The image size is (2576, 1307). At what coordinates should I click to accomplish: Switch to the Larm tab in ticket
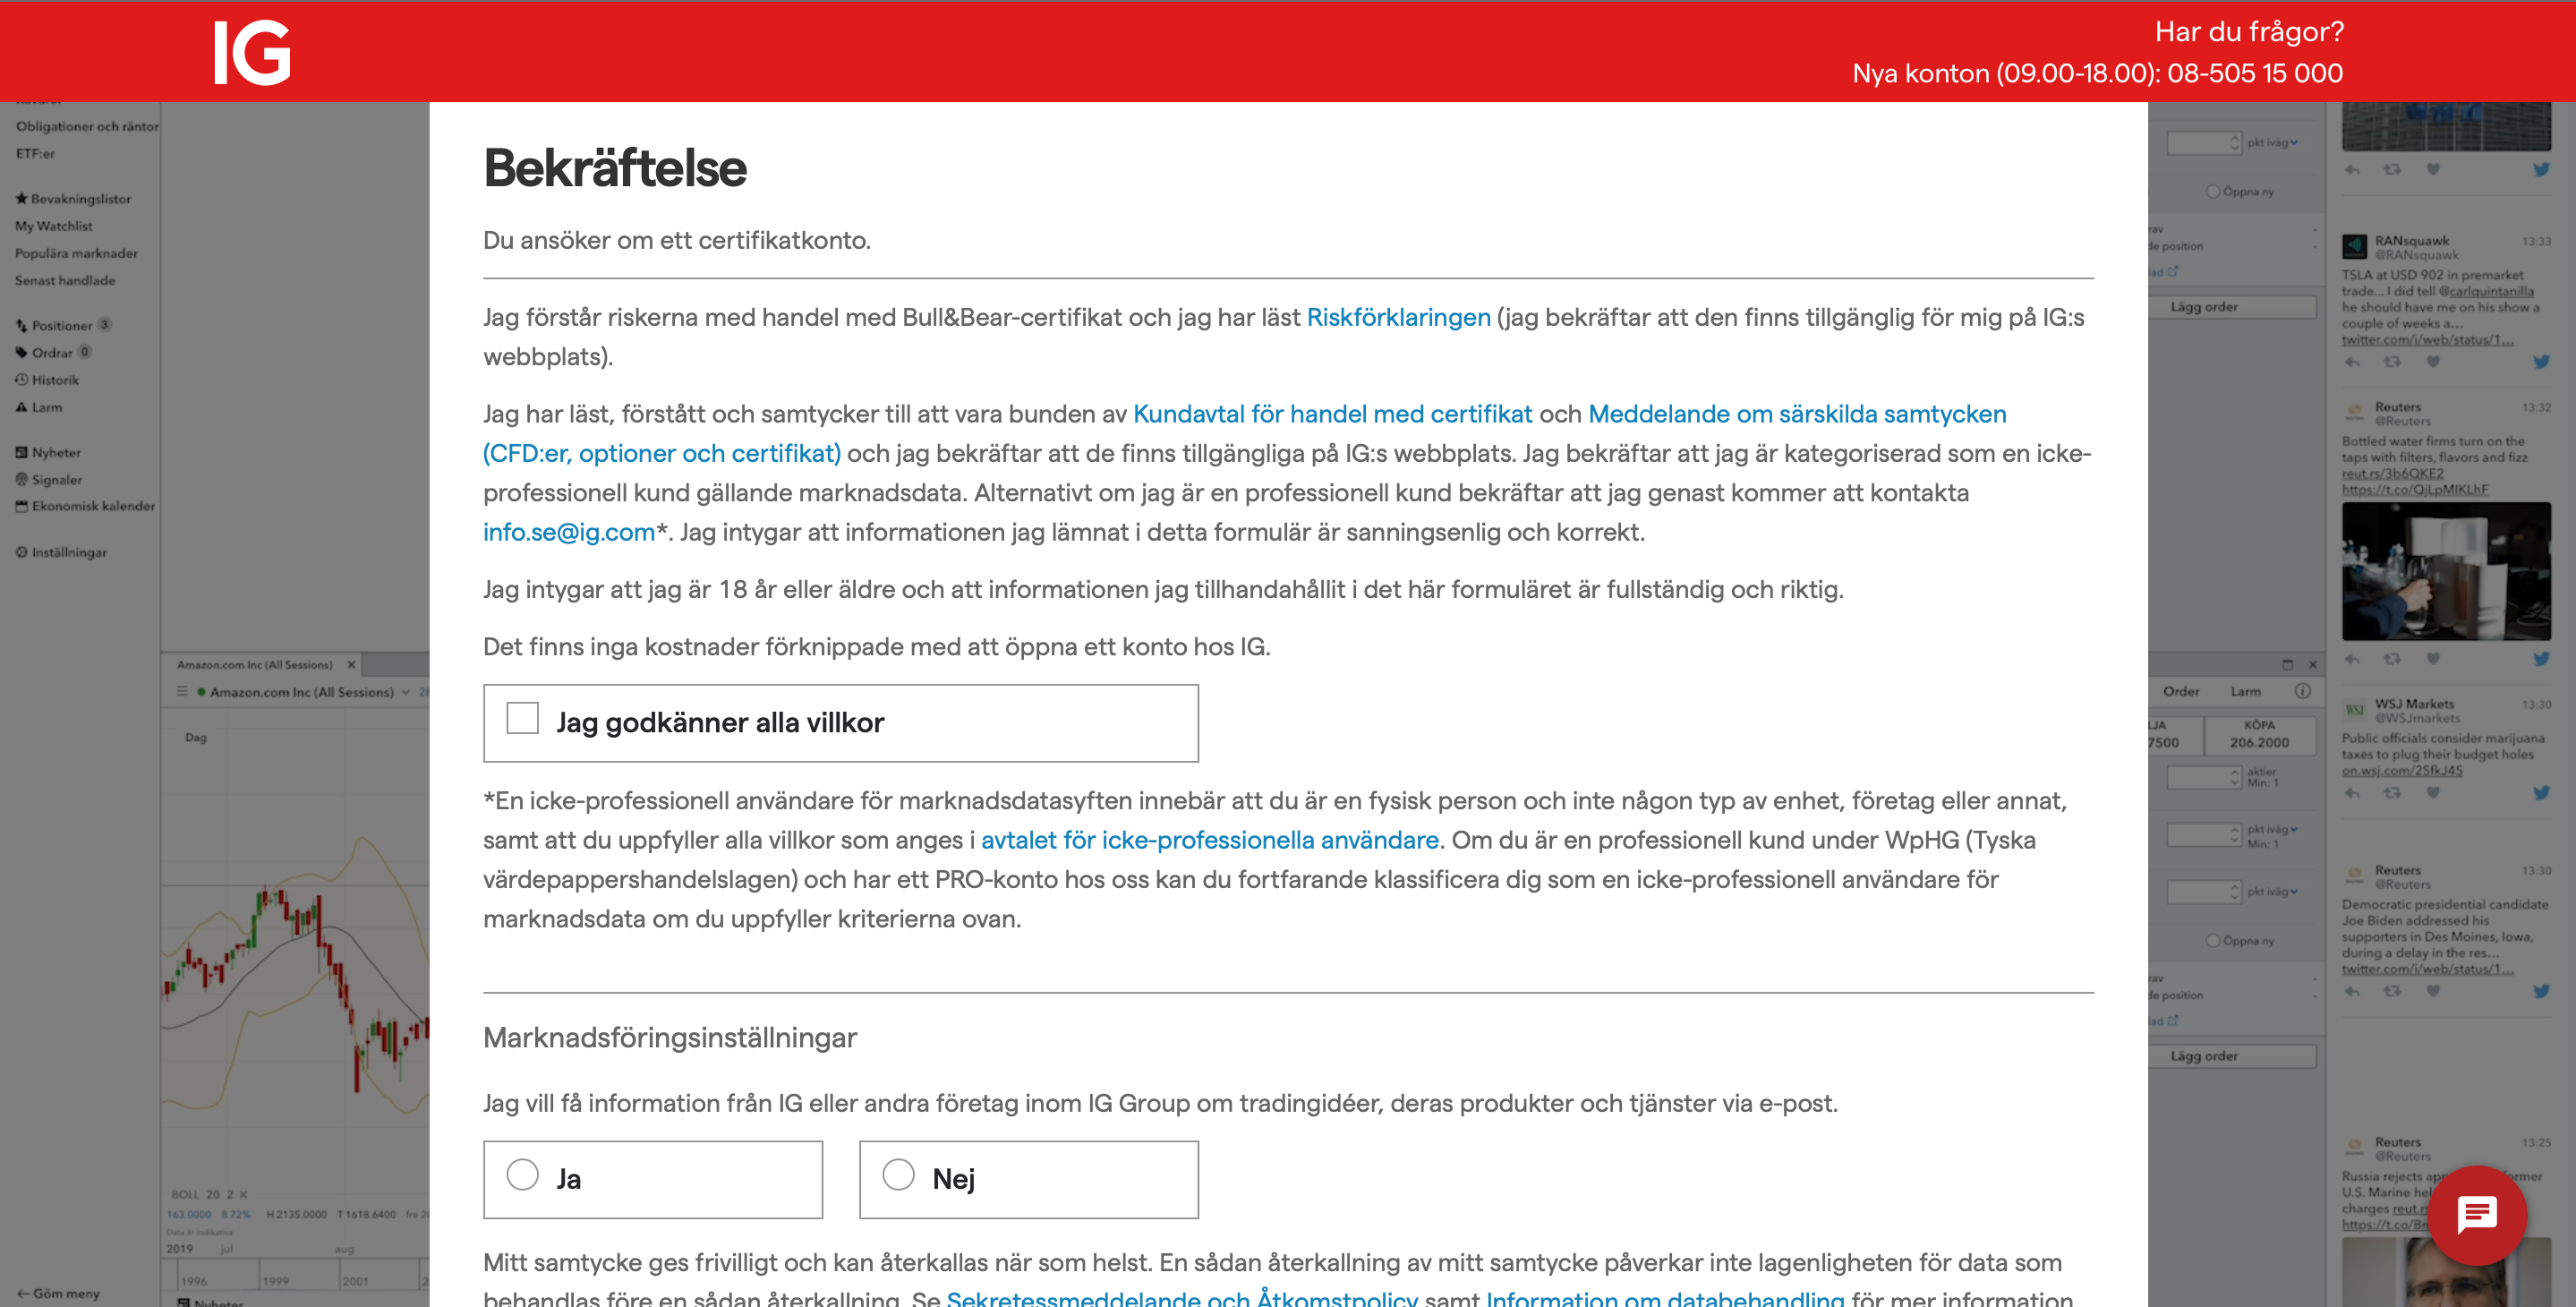point(2245,691)
